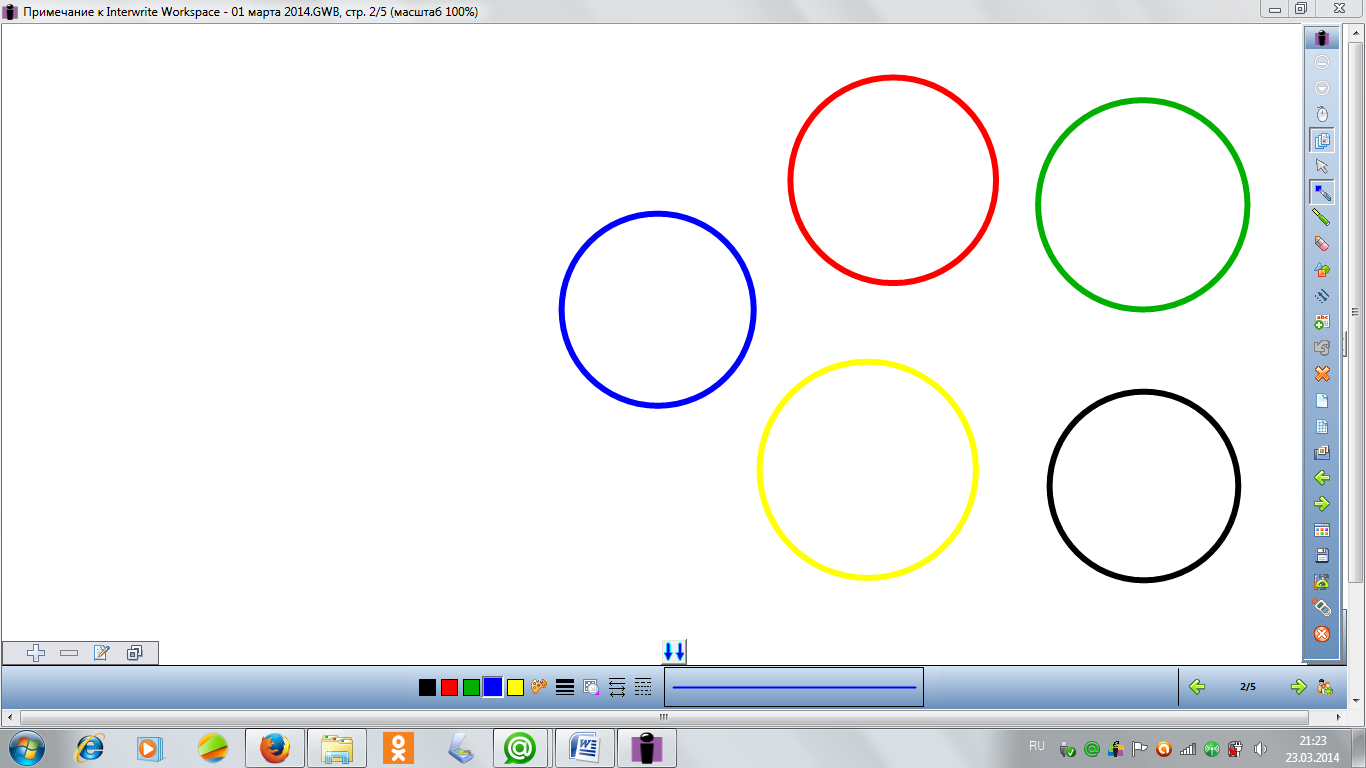Save file with floppy disk icon
The height and width of the screenshot is (768, 1366).
tap(1322, 556)
